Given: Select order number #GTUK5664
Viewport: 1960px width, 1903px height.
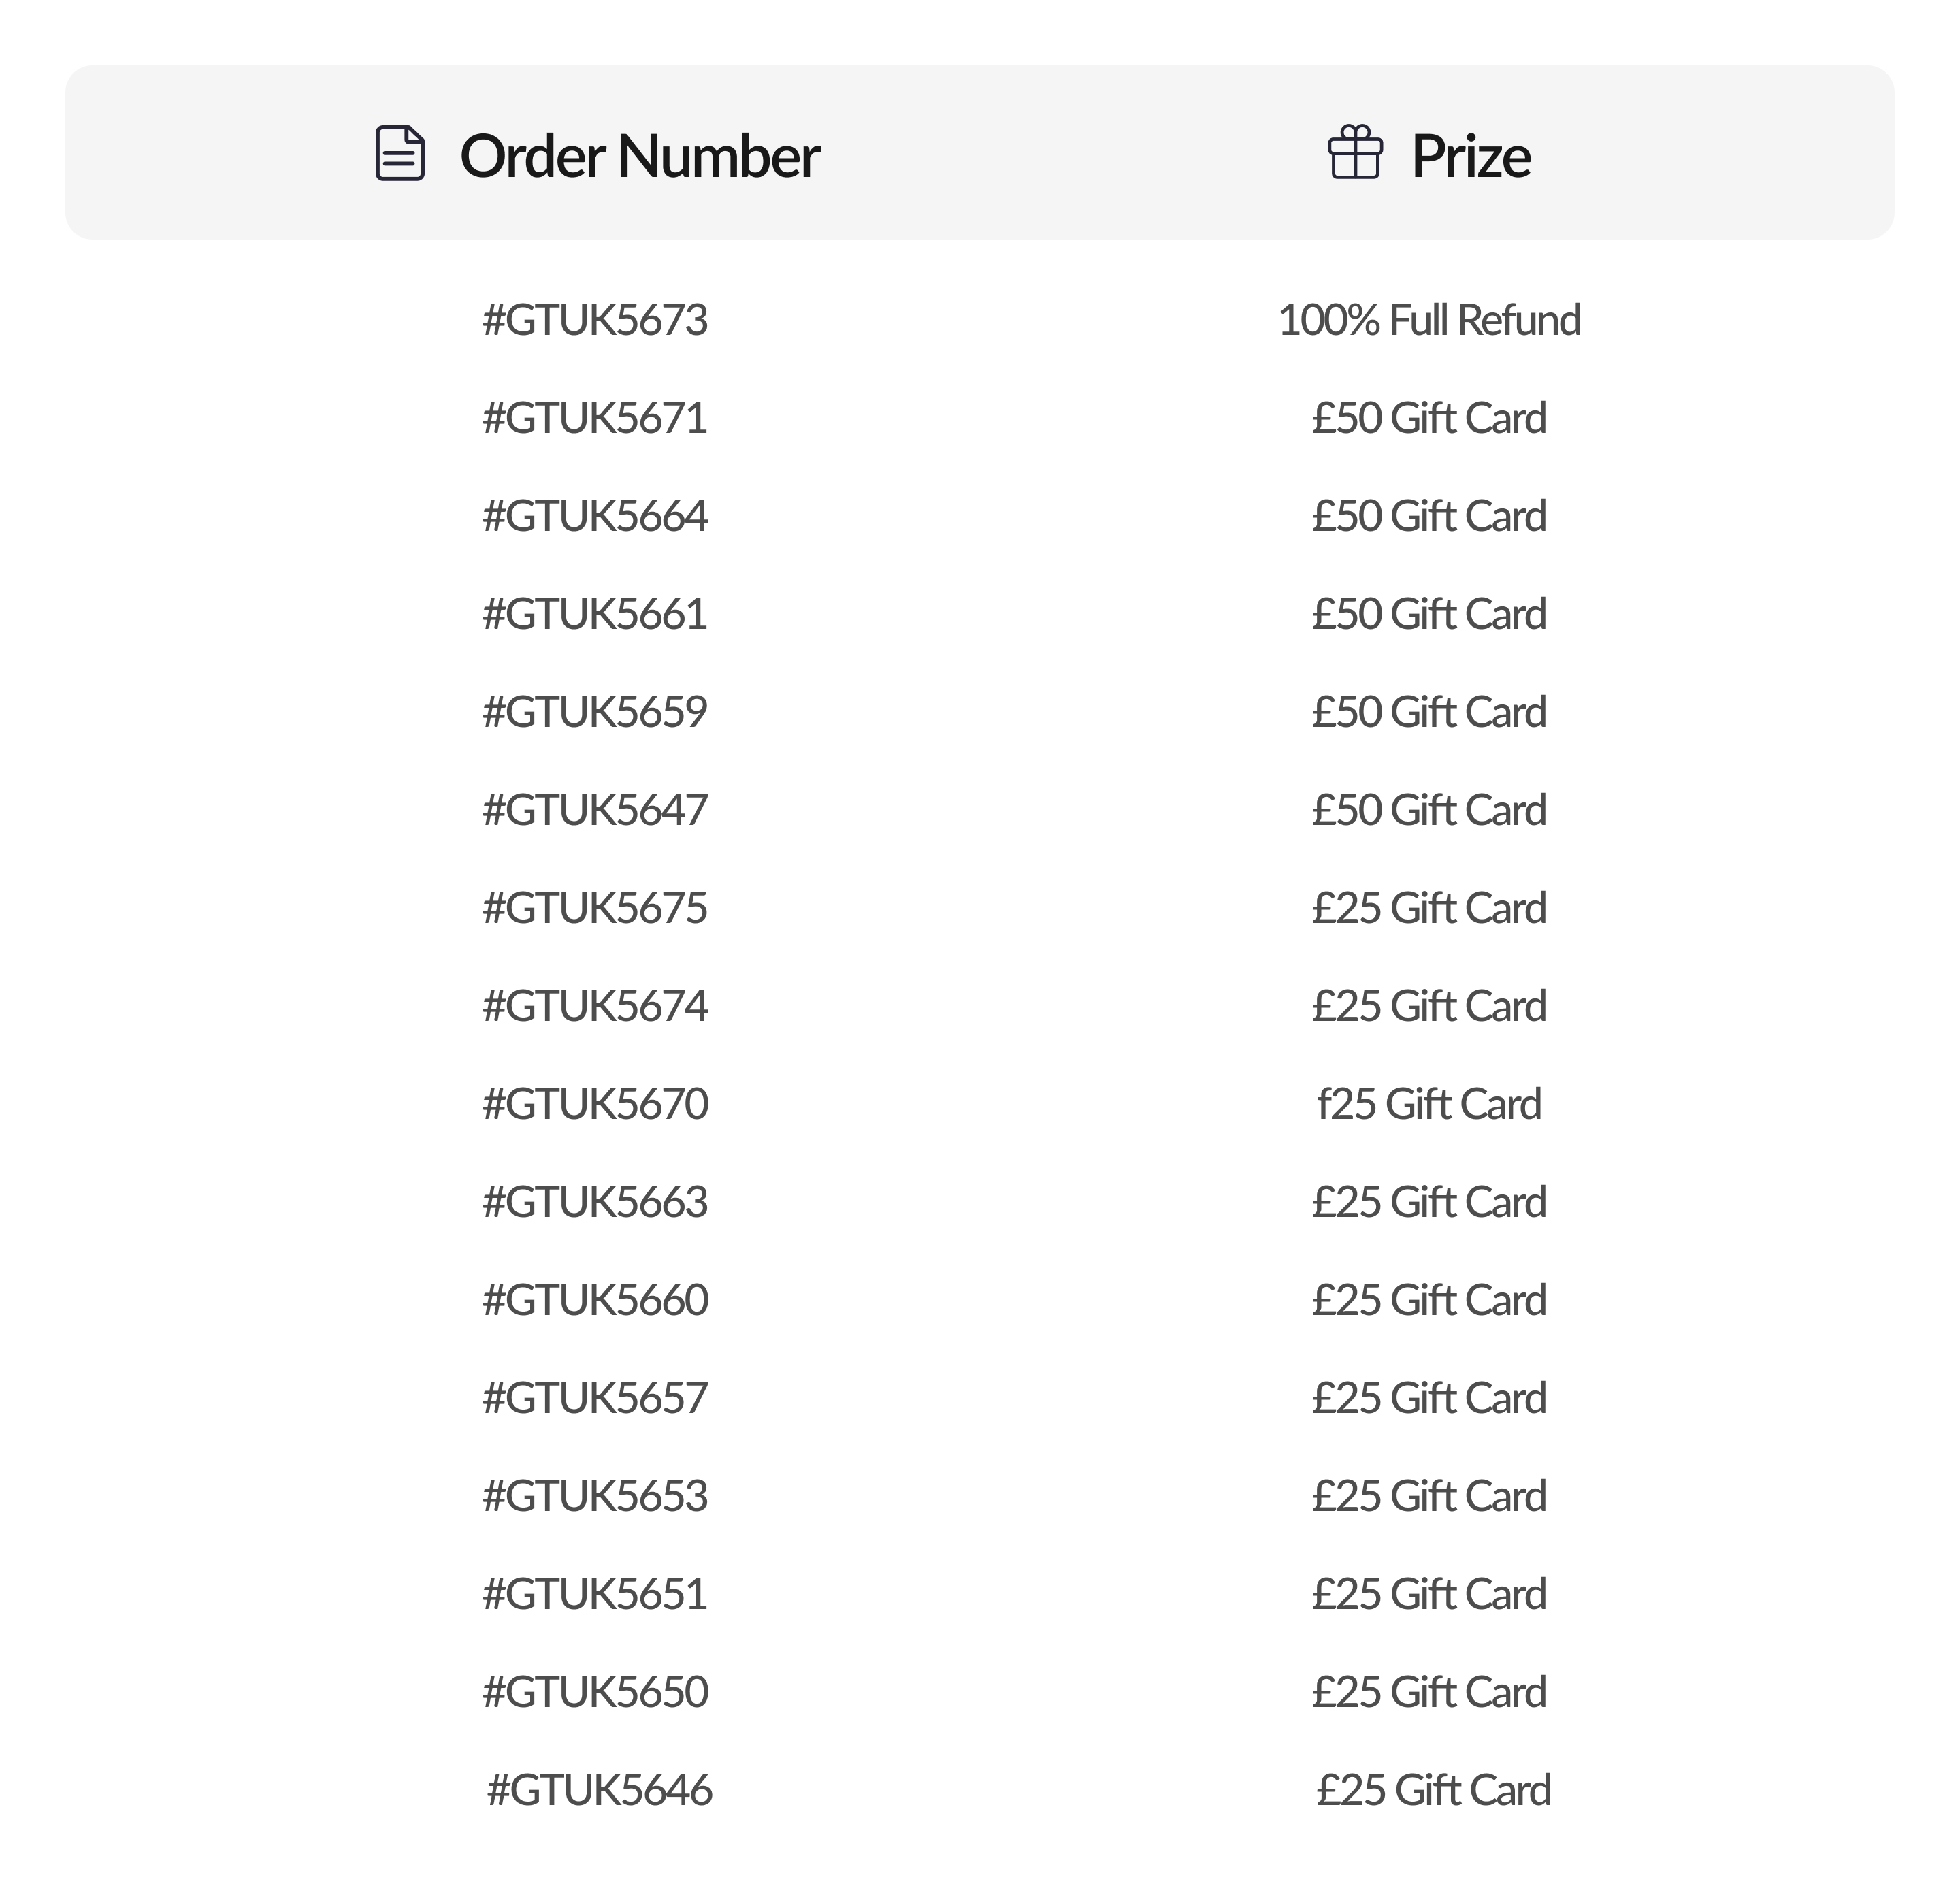Looking at the screenshot, I should click(x=595, y=516).
